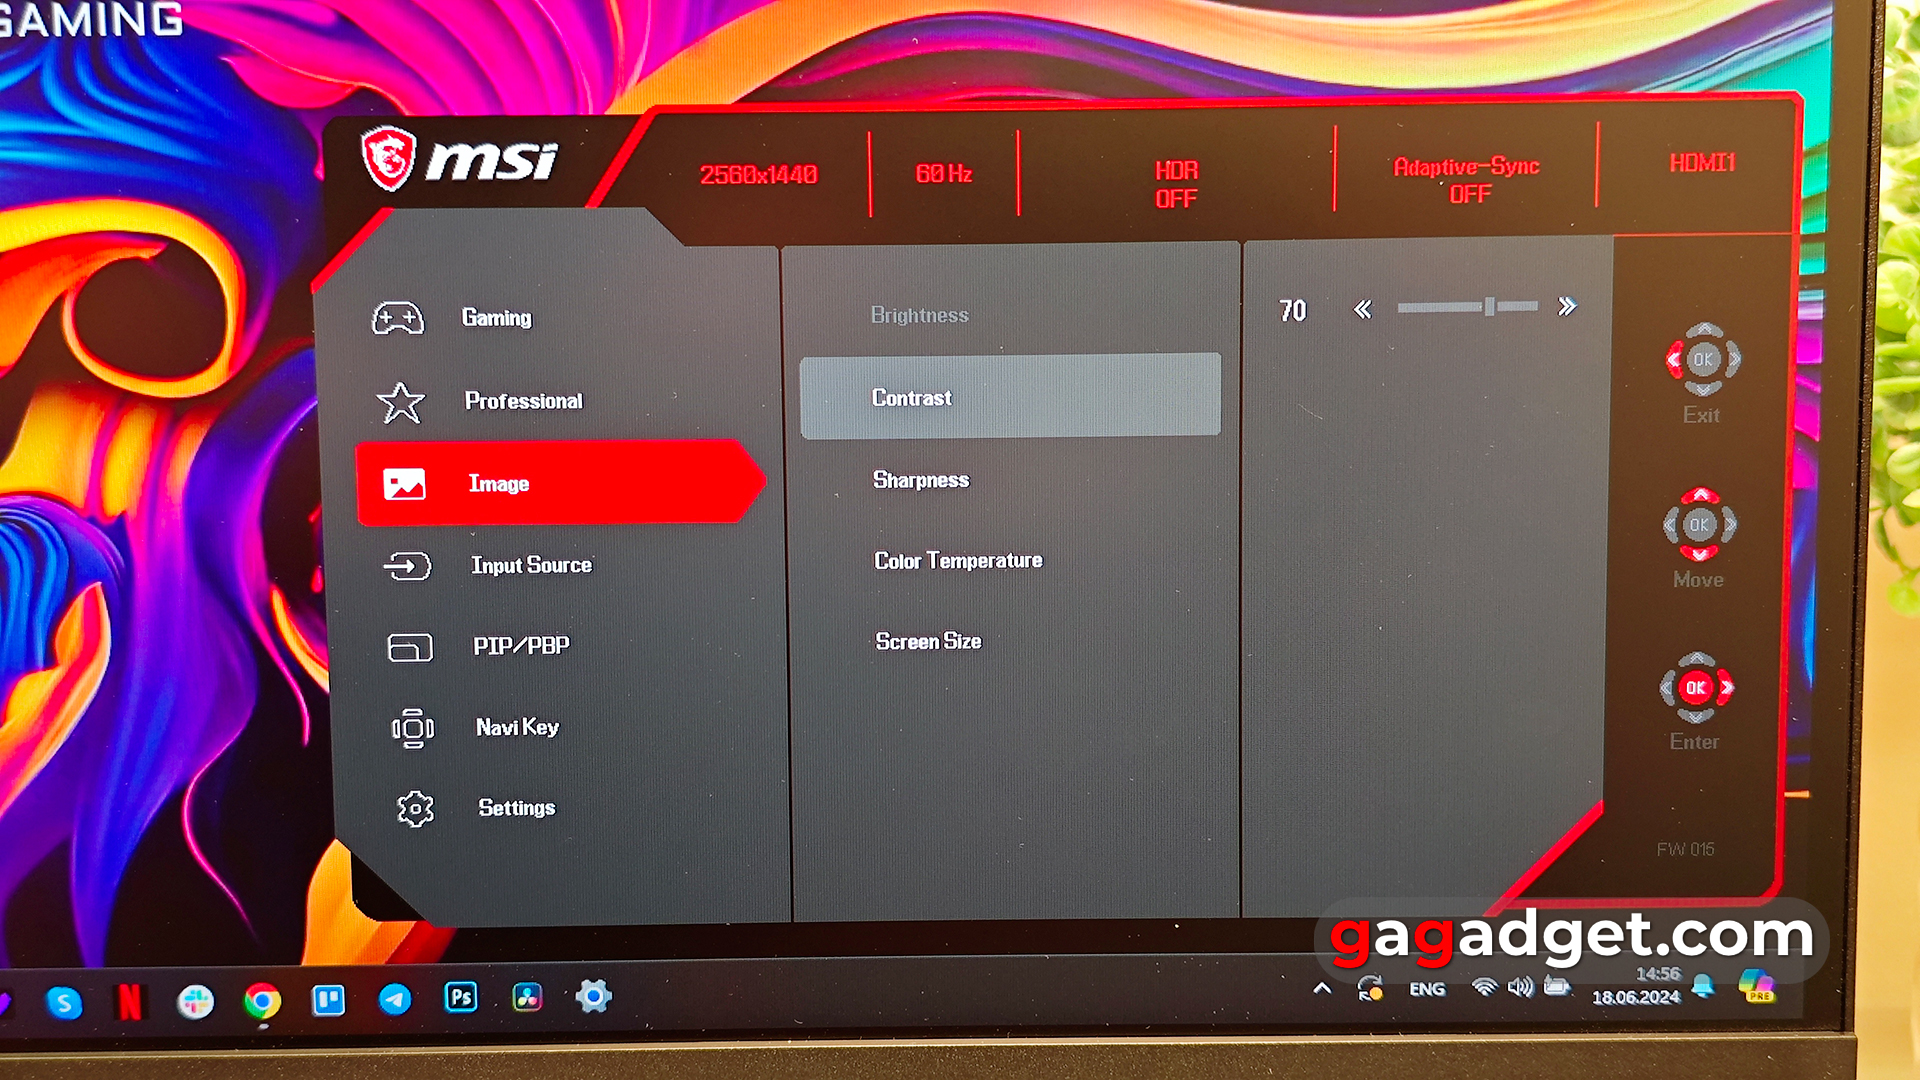Open Trello from the taskbar

point(328,1000)
